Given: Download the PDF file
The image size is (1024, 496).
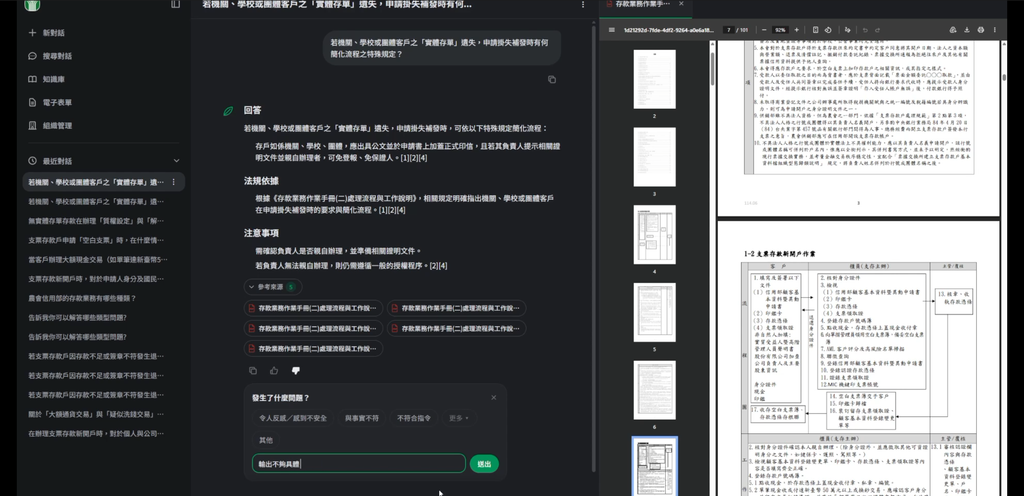Looking at the screenshot, I should click(967, 30).
